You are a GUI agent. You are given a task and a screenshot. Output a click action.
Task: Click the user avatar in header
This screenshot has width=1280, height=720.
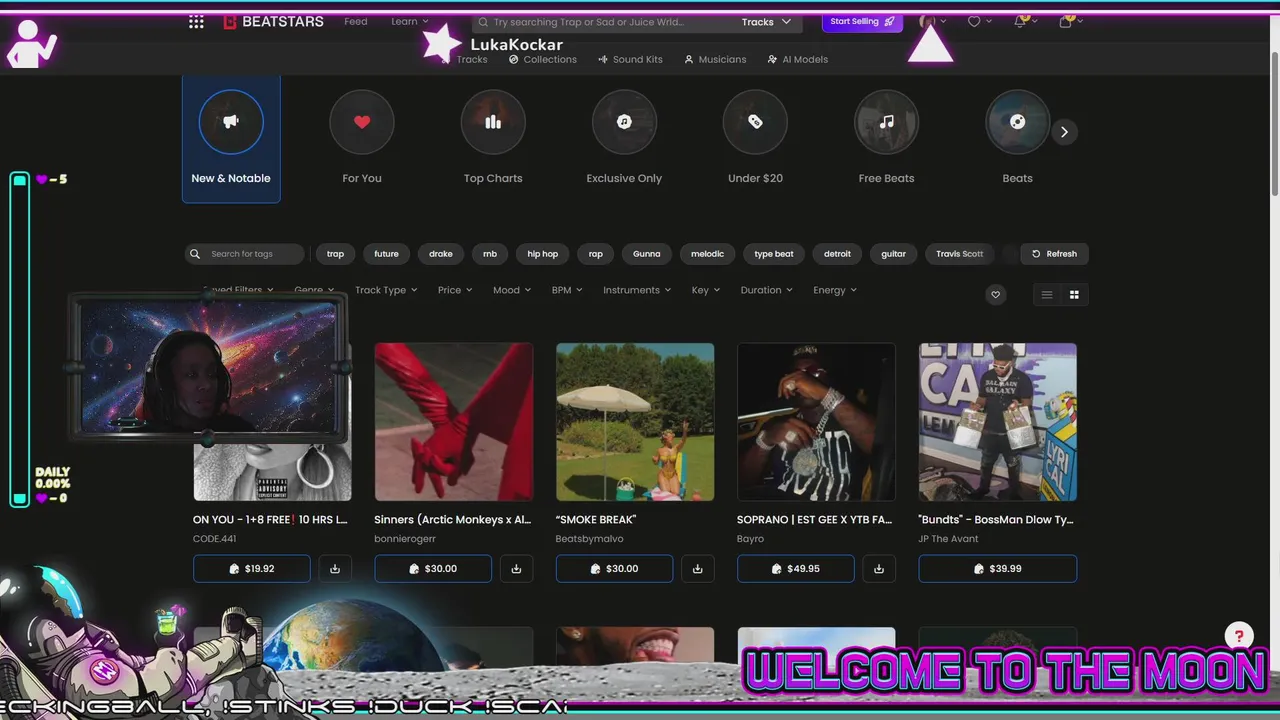(x=928, y=21)
